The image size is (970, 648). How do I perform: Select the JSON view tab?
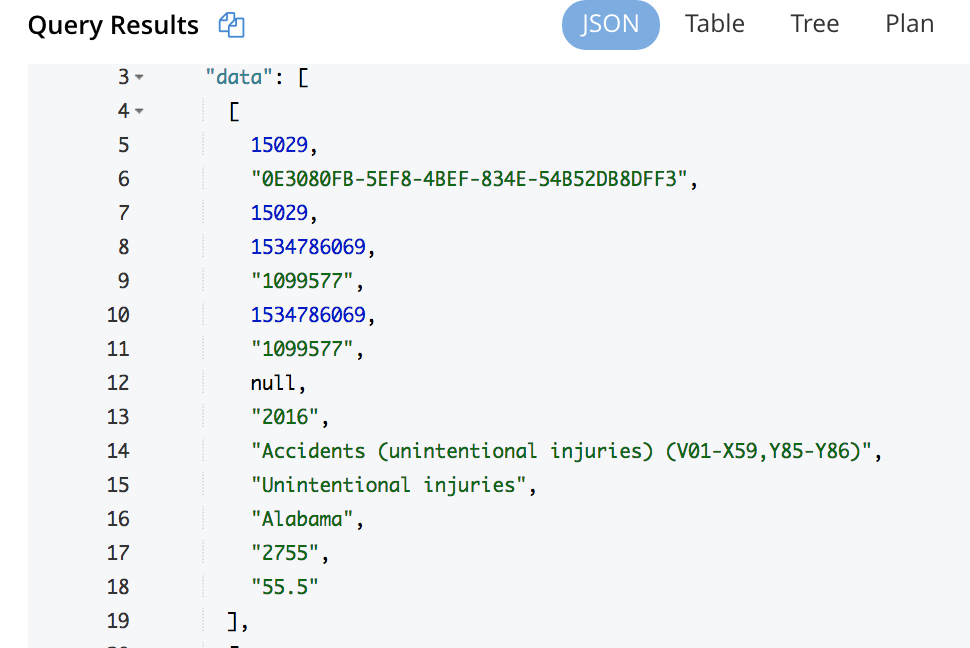[x=610, y=23]
